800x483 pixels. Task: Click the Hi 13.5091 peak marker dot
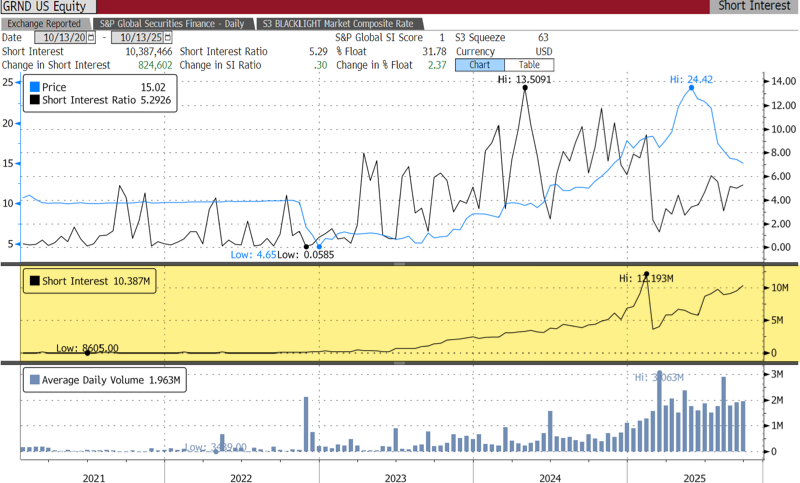525,87
